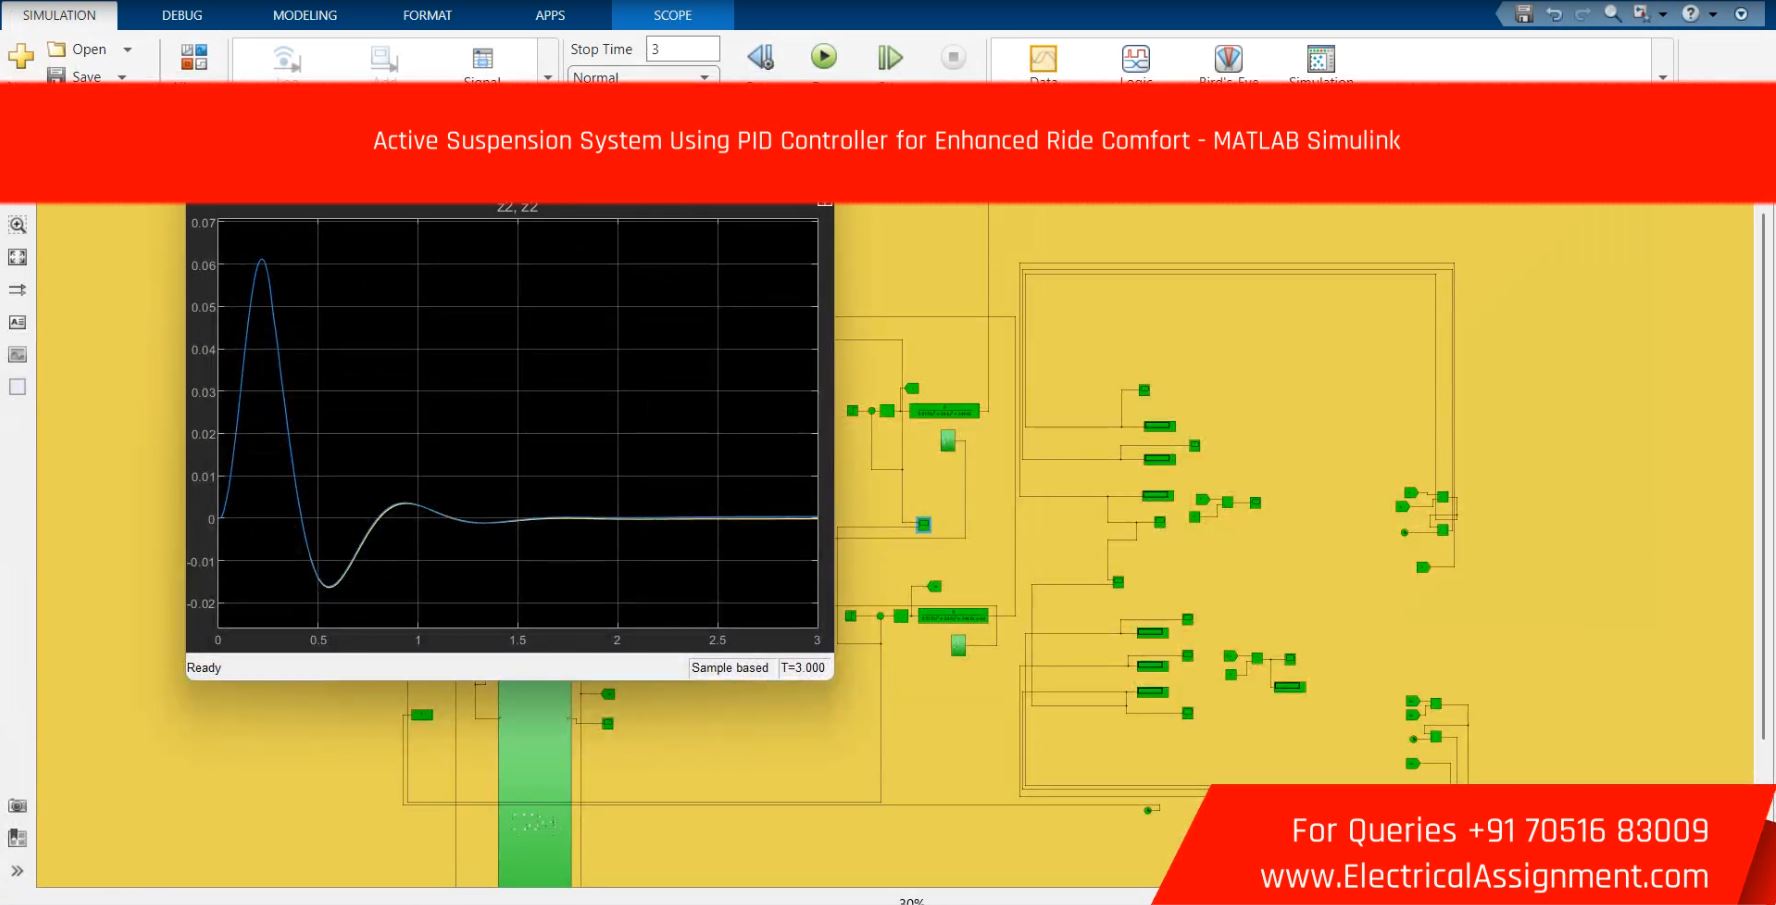Open the Data Inspector icon
The image size is (1776, 905).
tap(1043, 58)
